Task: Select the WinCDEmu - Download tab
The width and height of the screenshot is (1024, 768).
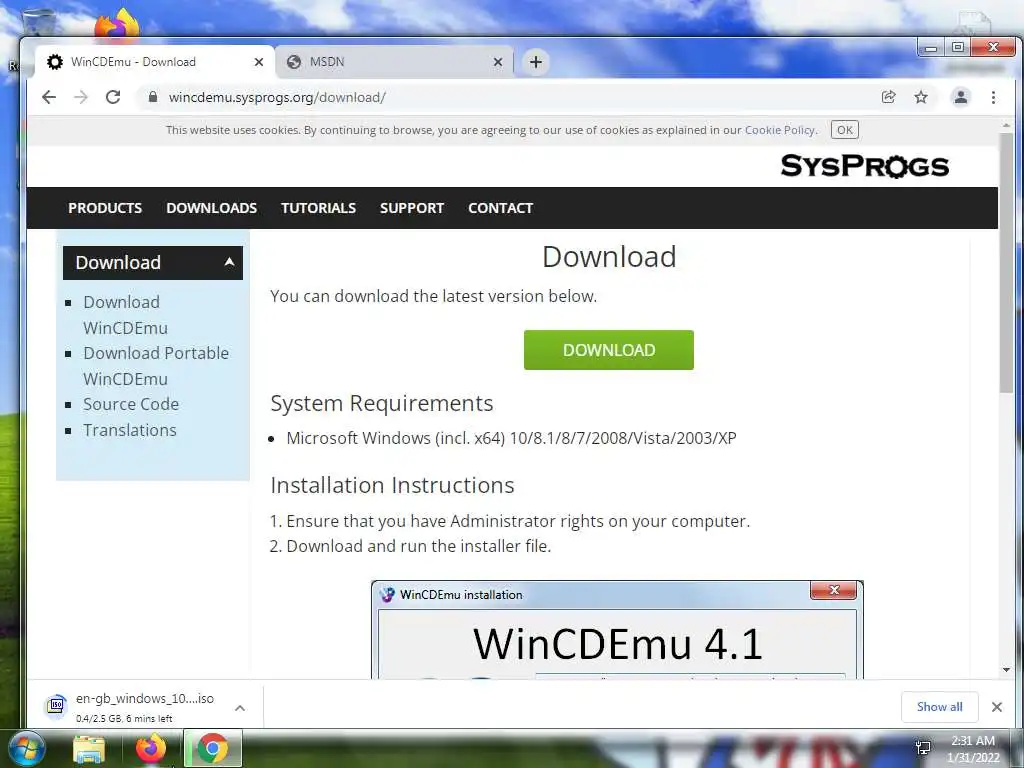Action: tap(155, 62)
